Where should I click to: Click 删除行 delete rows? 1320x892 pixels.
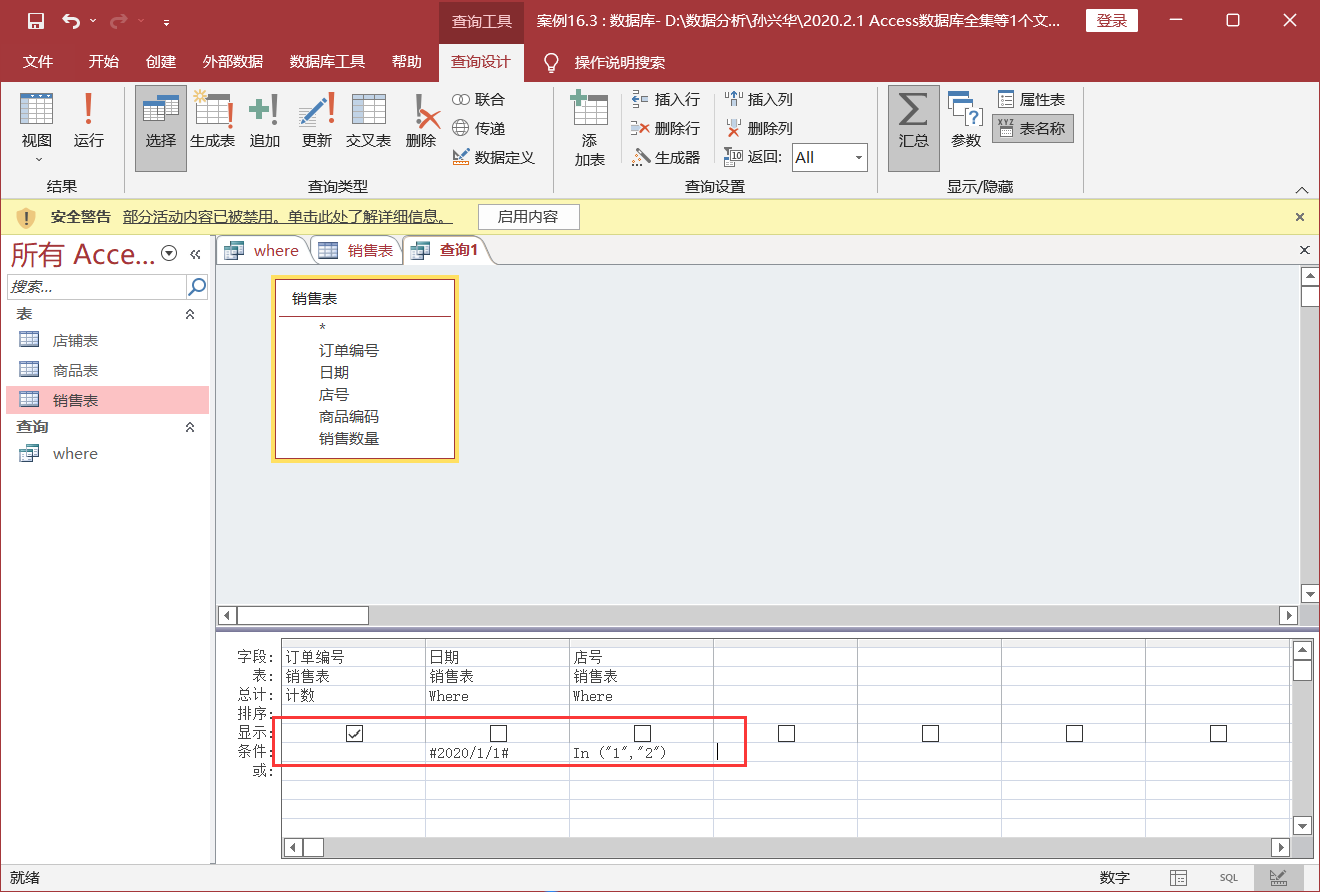point(666,128)
